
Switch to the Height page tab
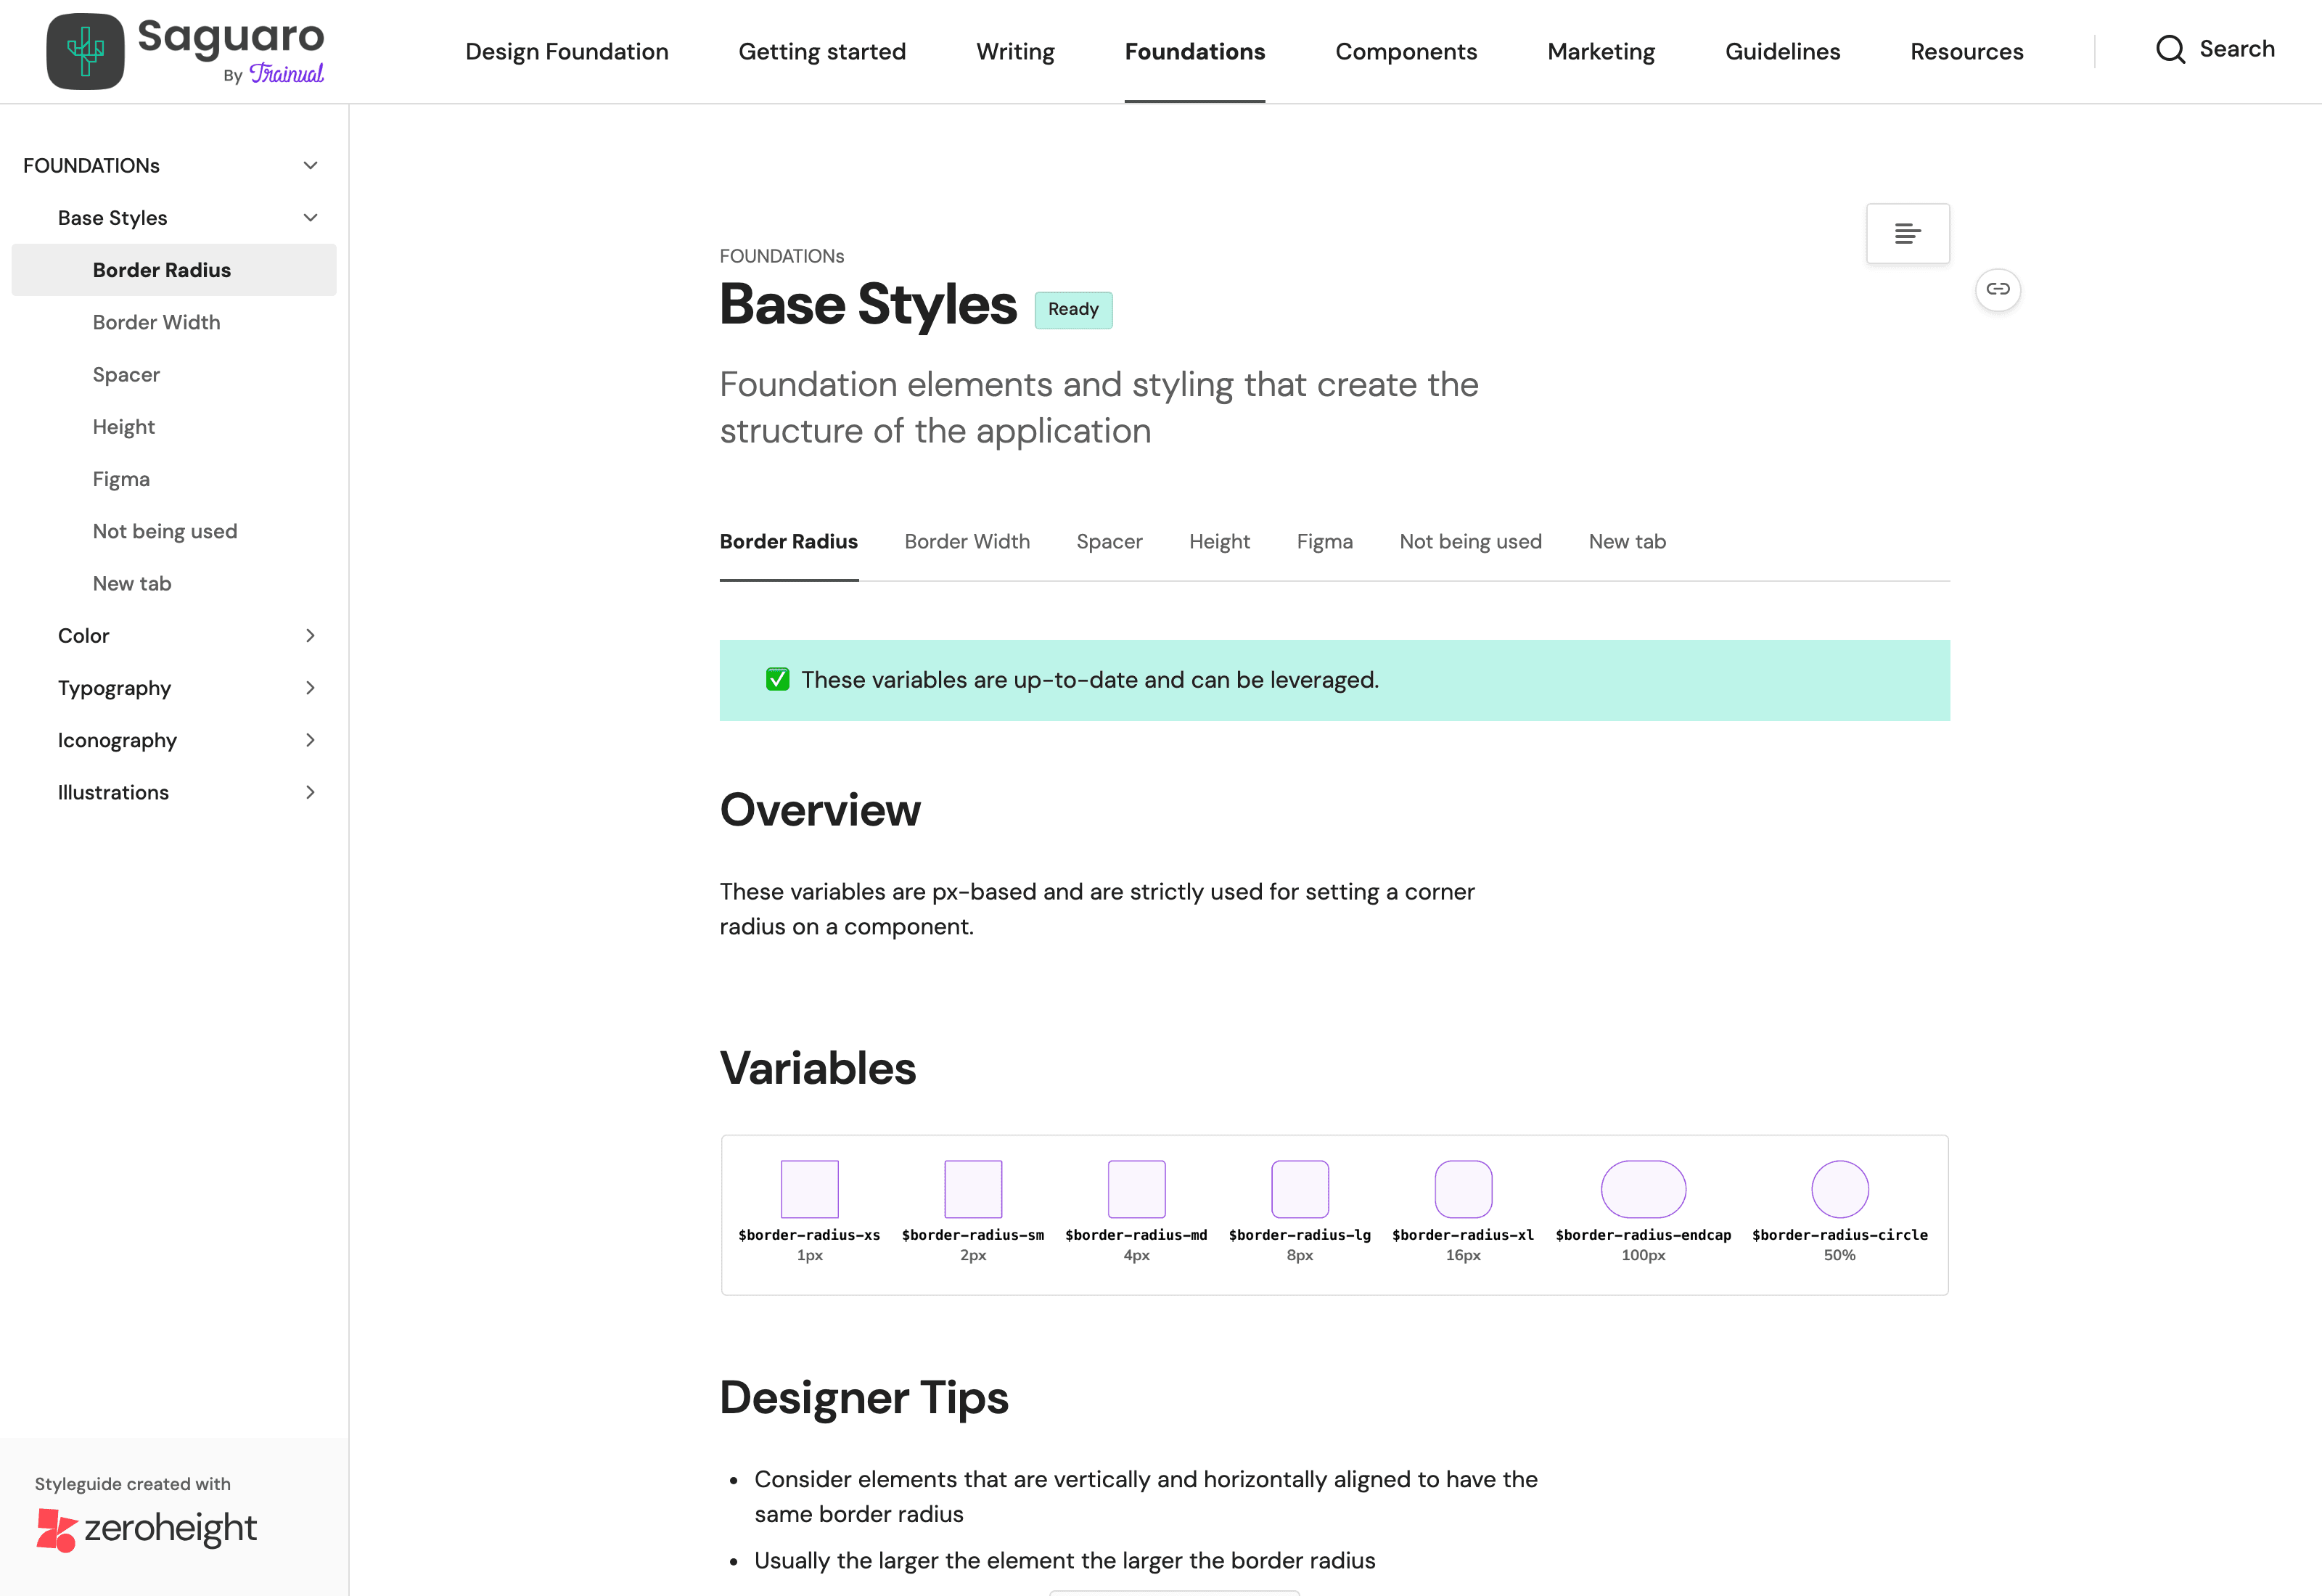(x=1219, y=541)
